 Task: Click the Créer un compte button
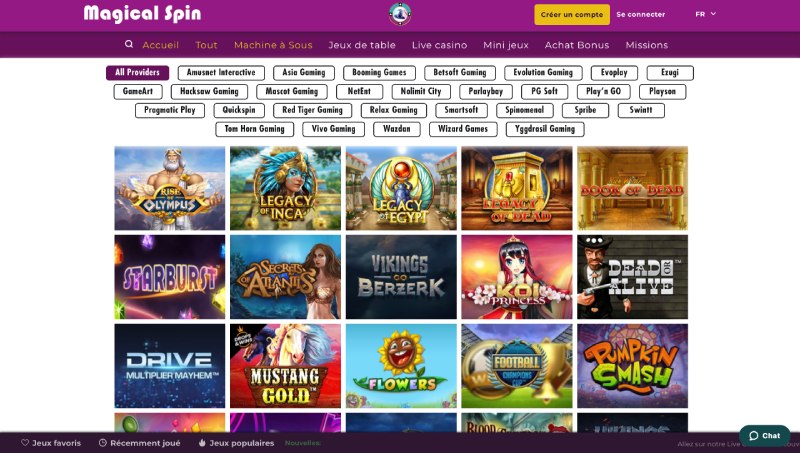[572, 15]
